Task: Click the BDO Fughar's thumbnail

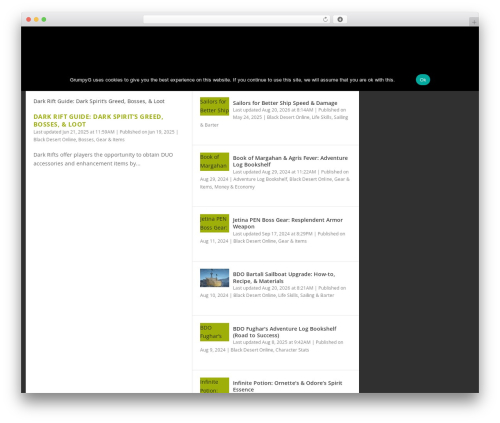Action: tap(214, 332)
